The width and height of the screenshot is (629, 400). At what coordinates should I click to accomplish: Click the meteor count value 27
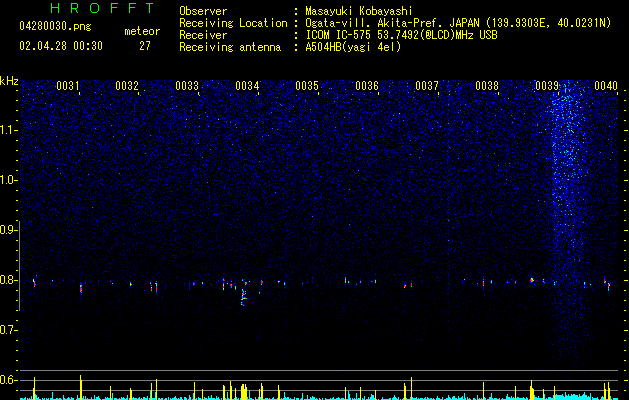[145, 46]
